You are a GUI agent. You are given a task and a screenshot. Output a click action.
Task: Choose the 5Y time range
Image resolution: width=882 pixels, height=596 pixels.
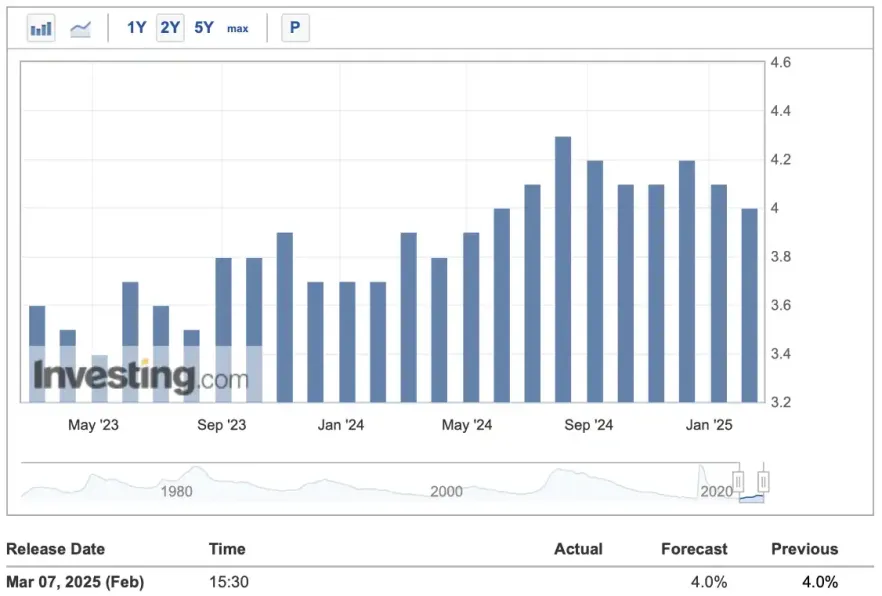click(204, 28)
